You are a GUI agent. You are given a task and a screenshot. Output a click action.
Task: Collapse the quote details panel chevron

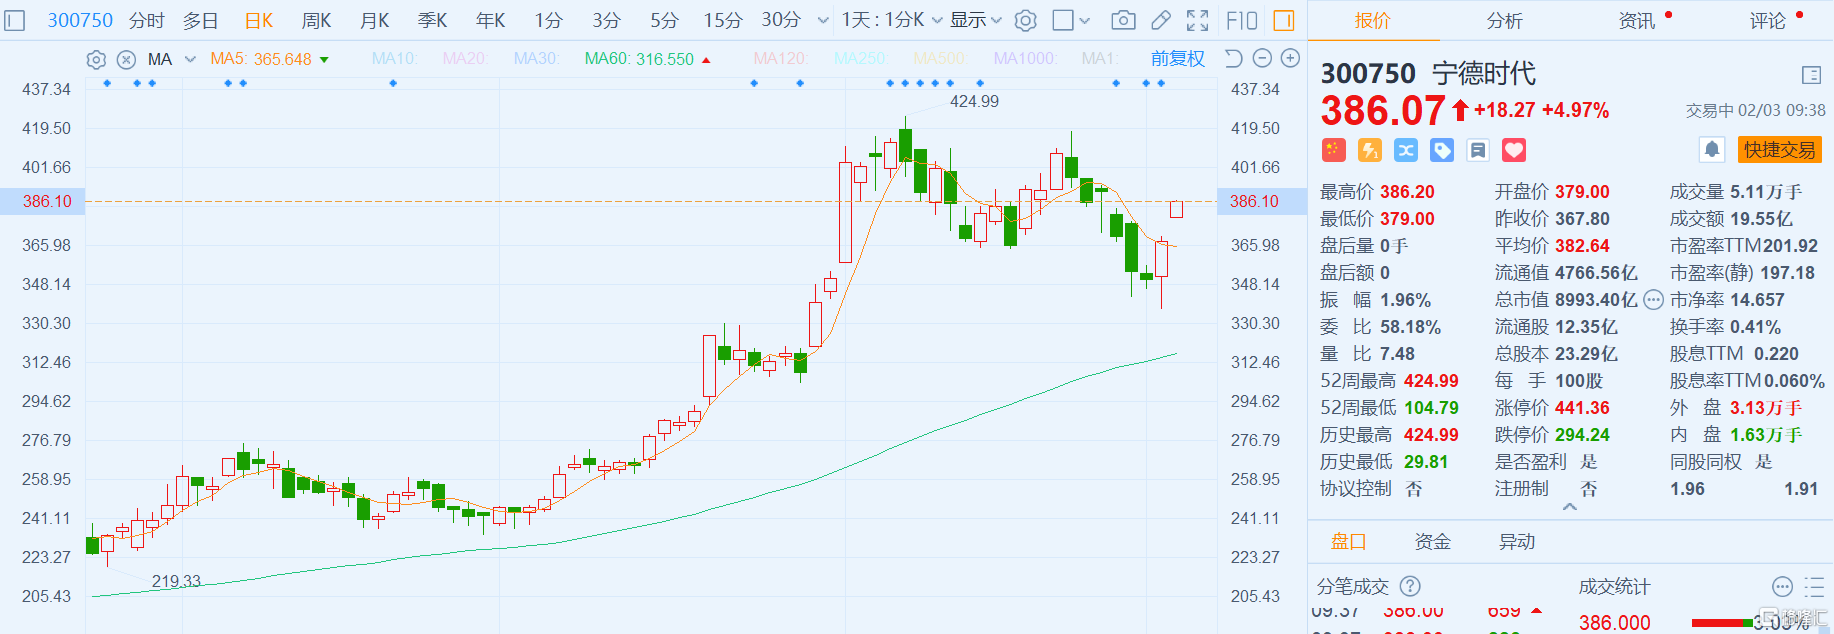pyautogui.click(x=1570, y=507)
